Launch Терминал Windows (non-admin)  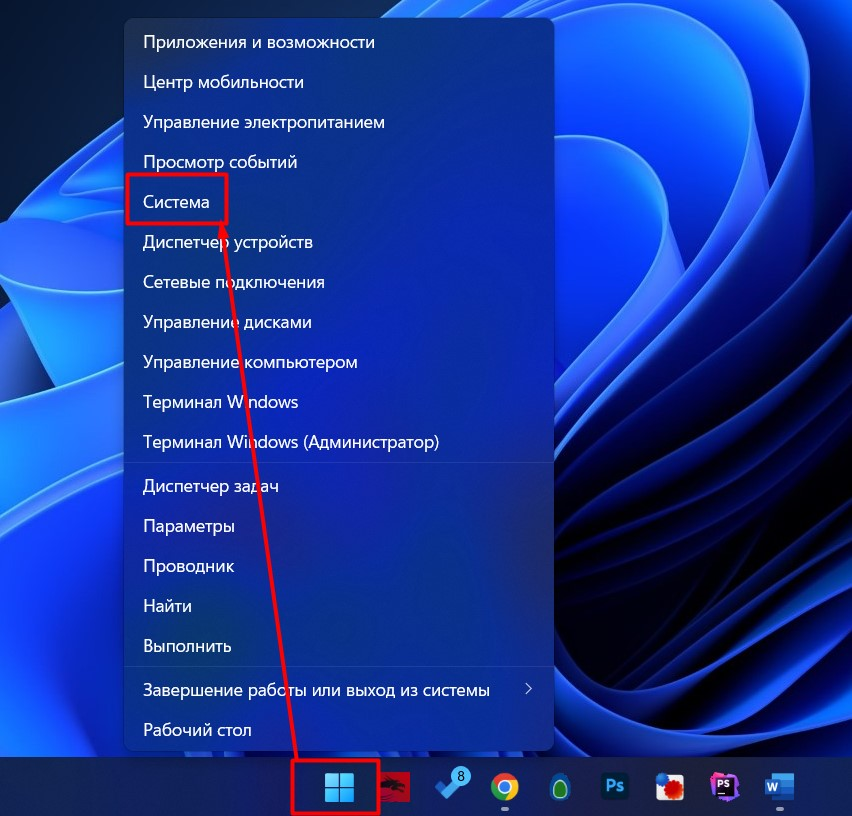coord(339,402)
